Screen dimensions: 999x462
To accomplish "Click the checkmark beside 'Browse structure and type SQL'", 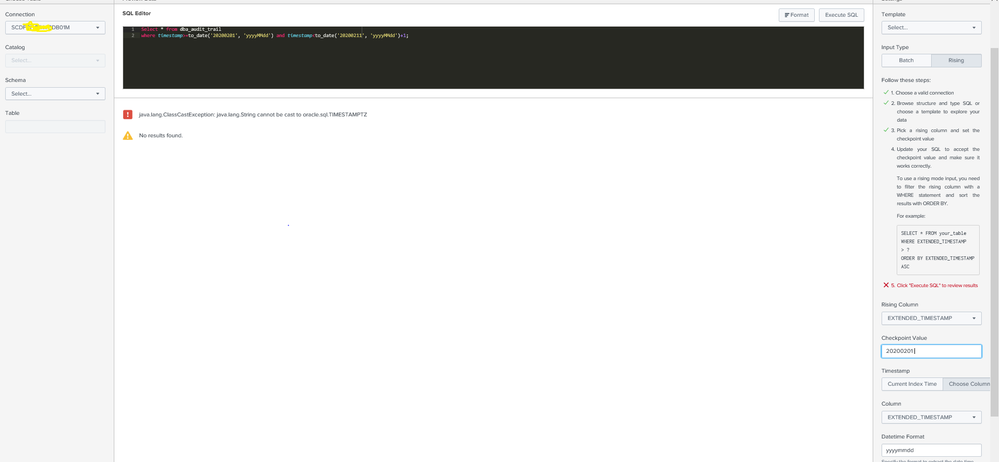I will (x=886, y=103).
